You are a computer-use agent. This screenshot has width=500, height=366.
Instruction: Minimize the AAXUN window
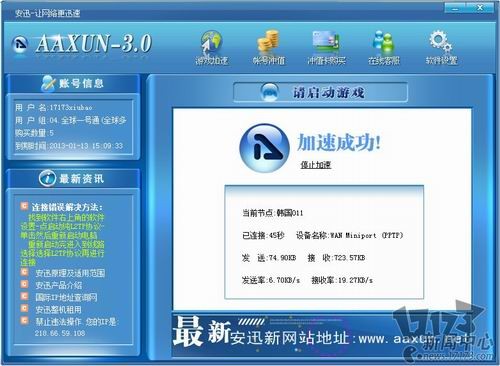455,8
